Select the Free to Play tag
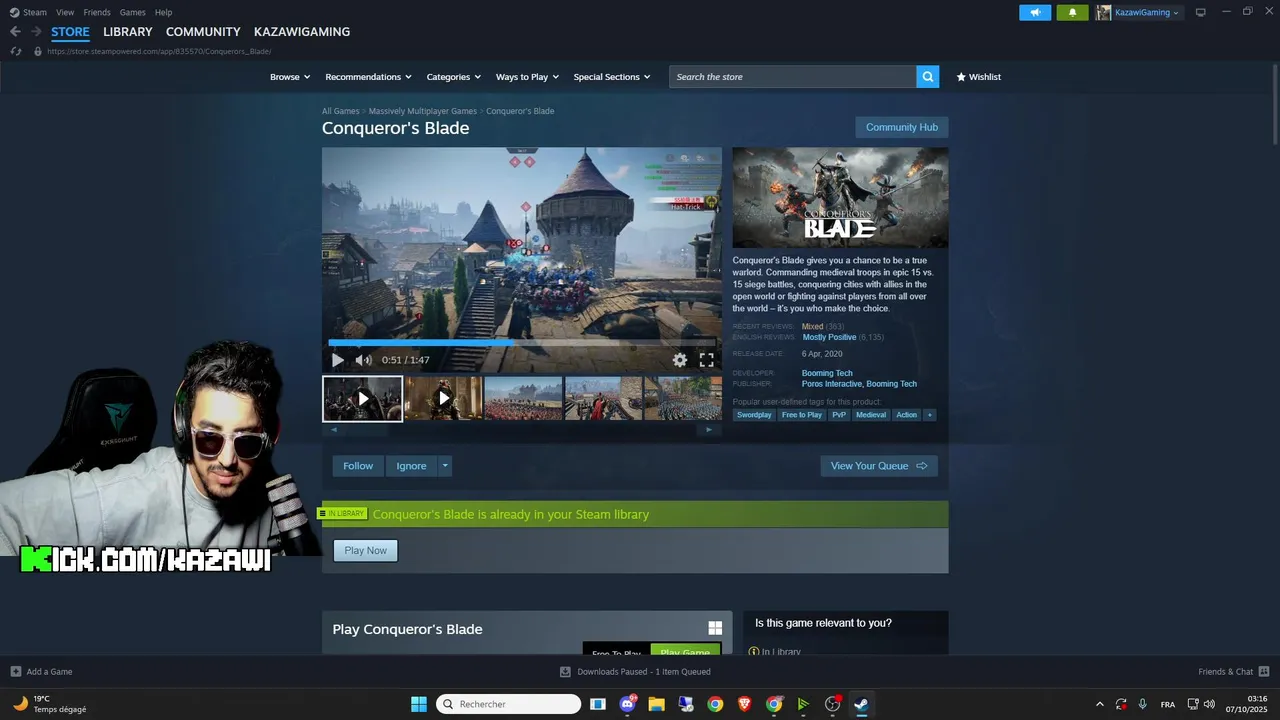This screenshot has height=720, width=1280. pos(802,415)
